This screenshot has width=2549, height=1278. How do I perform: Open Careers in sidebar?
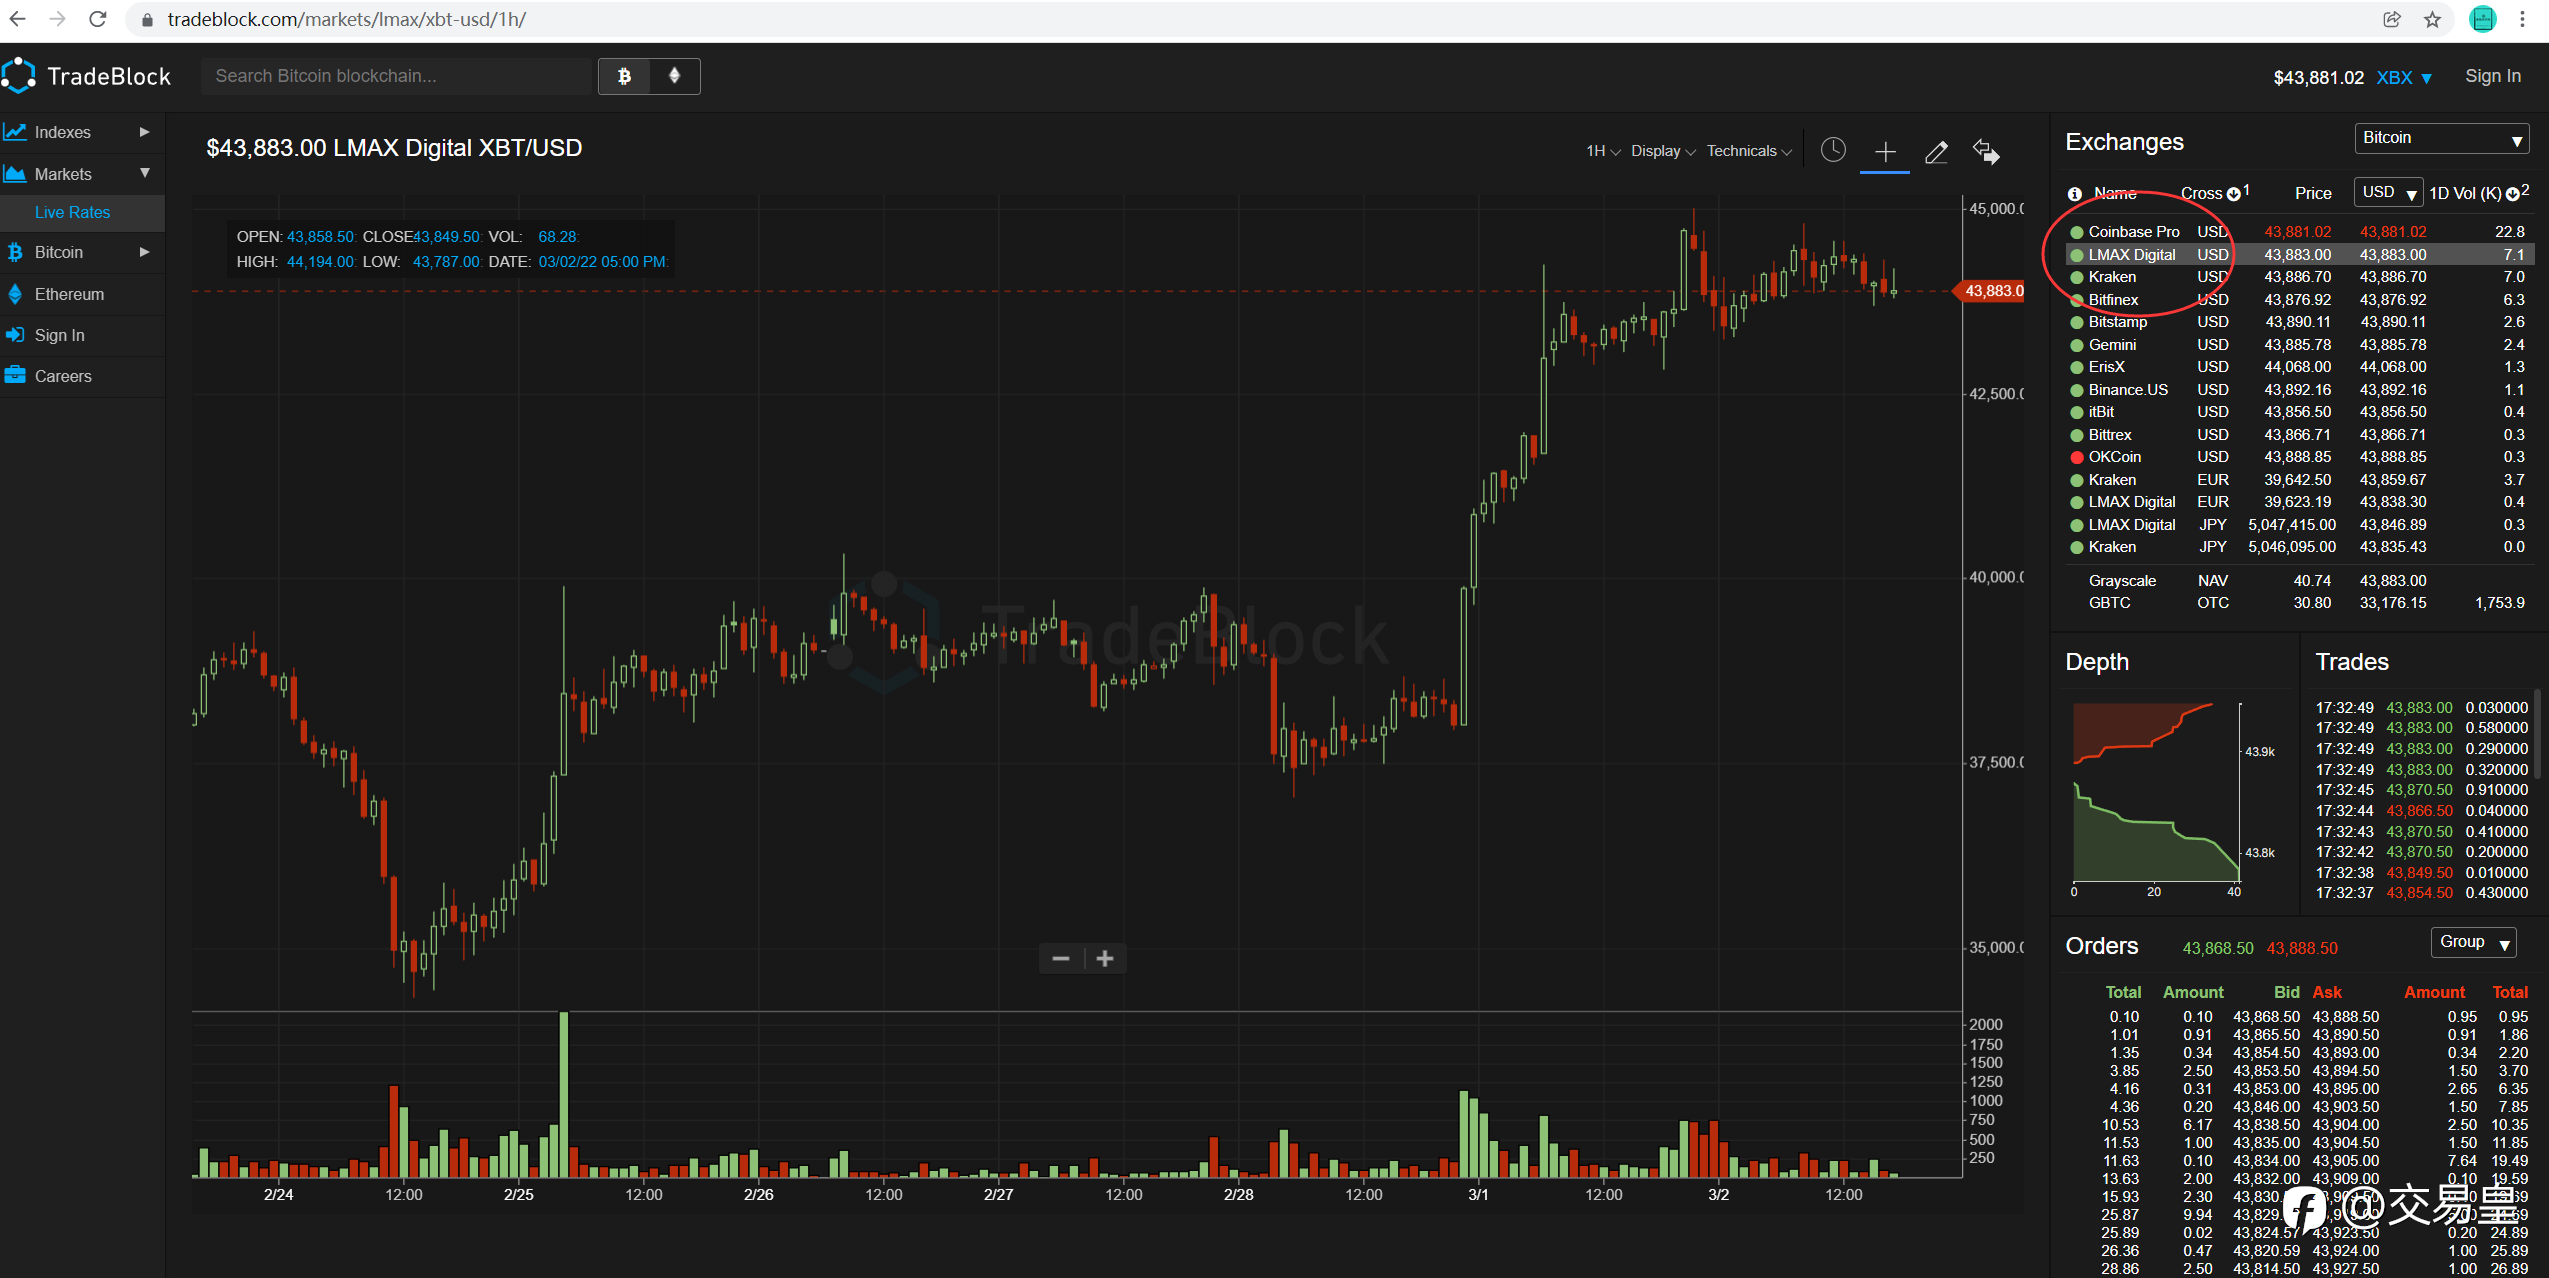click(63, 376)
